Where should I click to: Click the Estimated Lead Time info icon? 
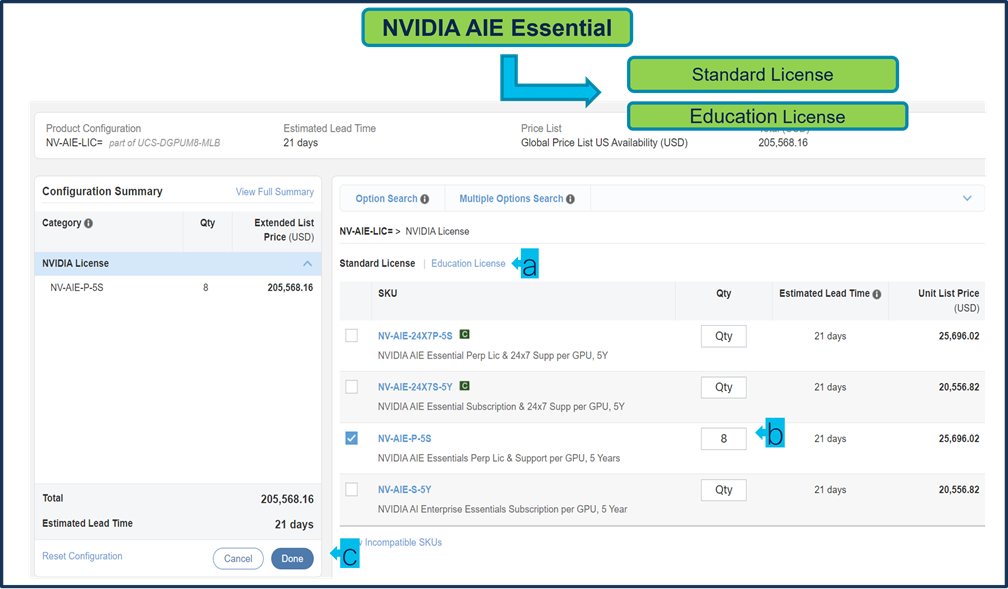(877, 294)
